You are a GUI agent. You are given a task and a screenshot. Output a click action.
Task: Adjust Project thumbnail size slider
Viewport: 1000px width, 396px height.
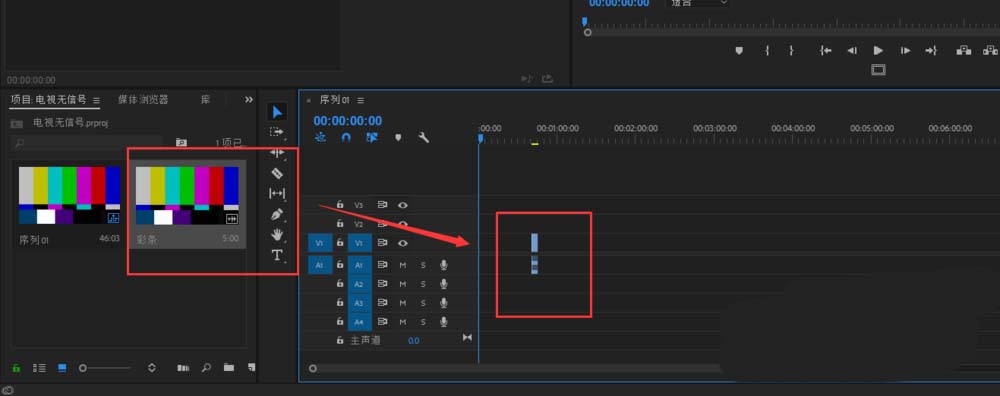click(105, 368)
